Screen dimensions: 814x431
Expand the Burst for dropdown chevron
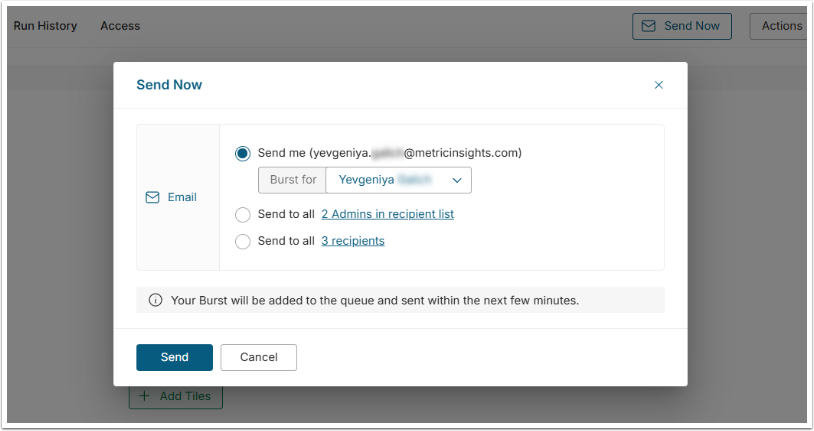click(x=457, y=180)
